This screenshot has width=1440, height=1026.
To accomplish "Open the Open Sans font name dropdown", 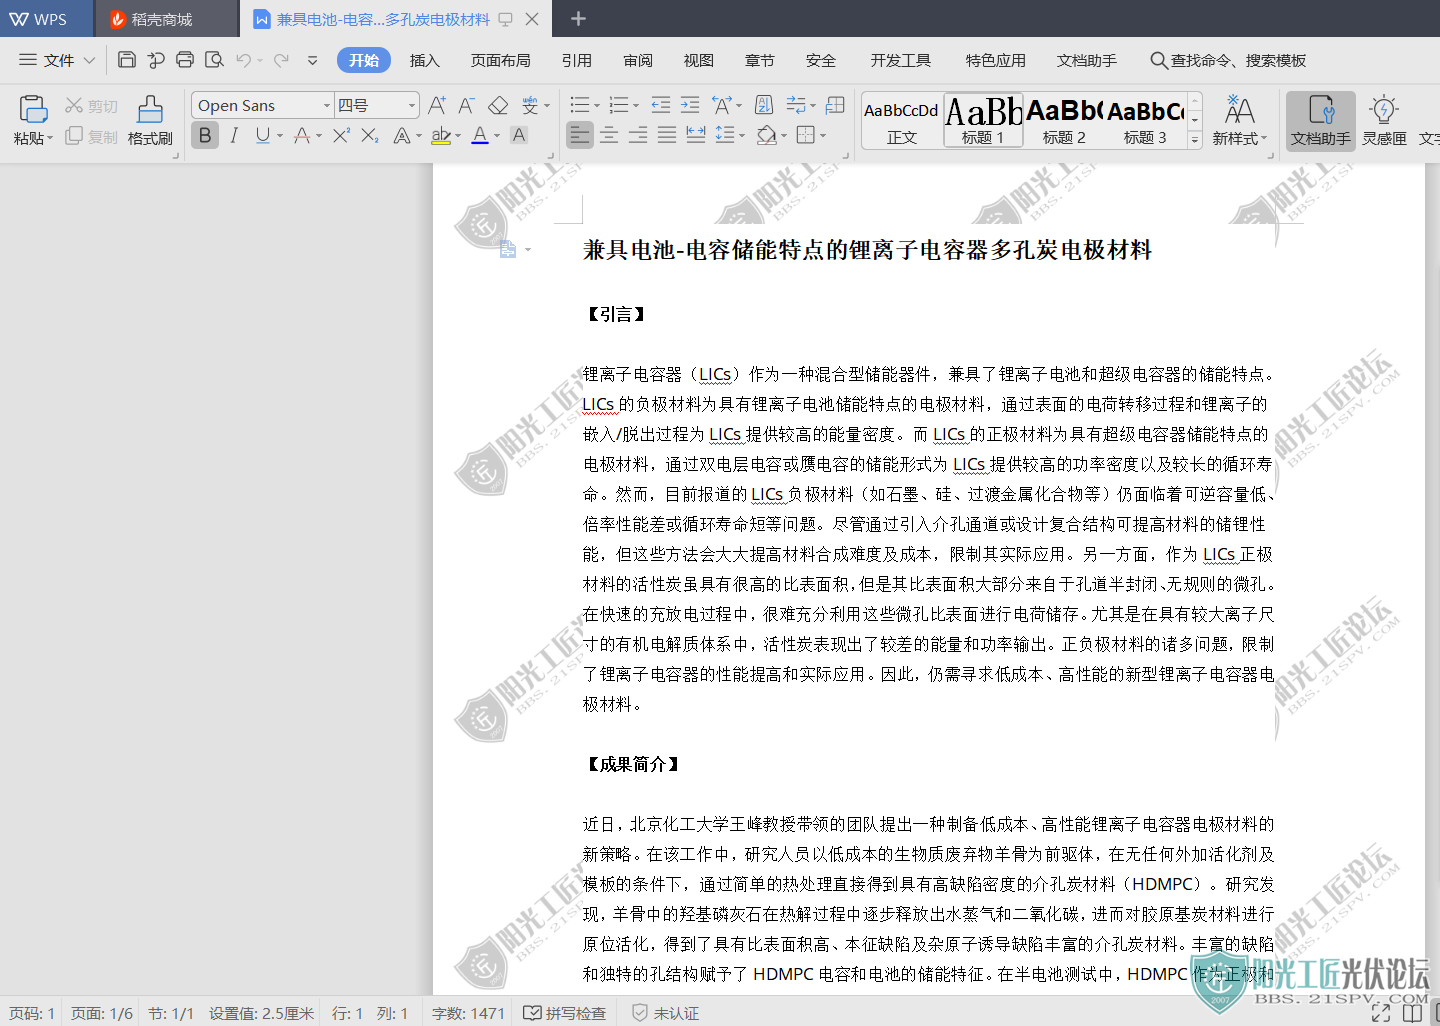I will click(326, 105).
